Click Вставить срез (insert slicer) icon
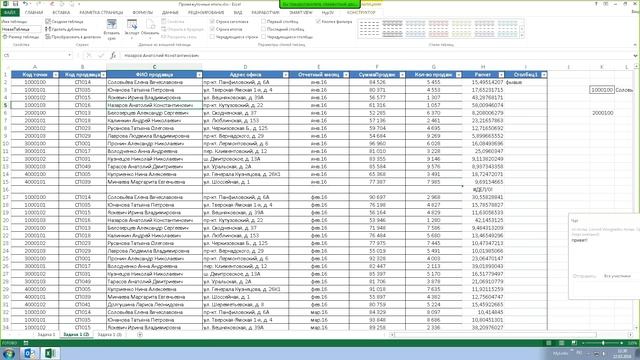Image resolution: width=640 pixels, height=360 pixels. pos(111,24)
